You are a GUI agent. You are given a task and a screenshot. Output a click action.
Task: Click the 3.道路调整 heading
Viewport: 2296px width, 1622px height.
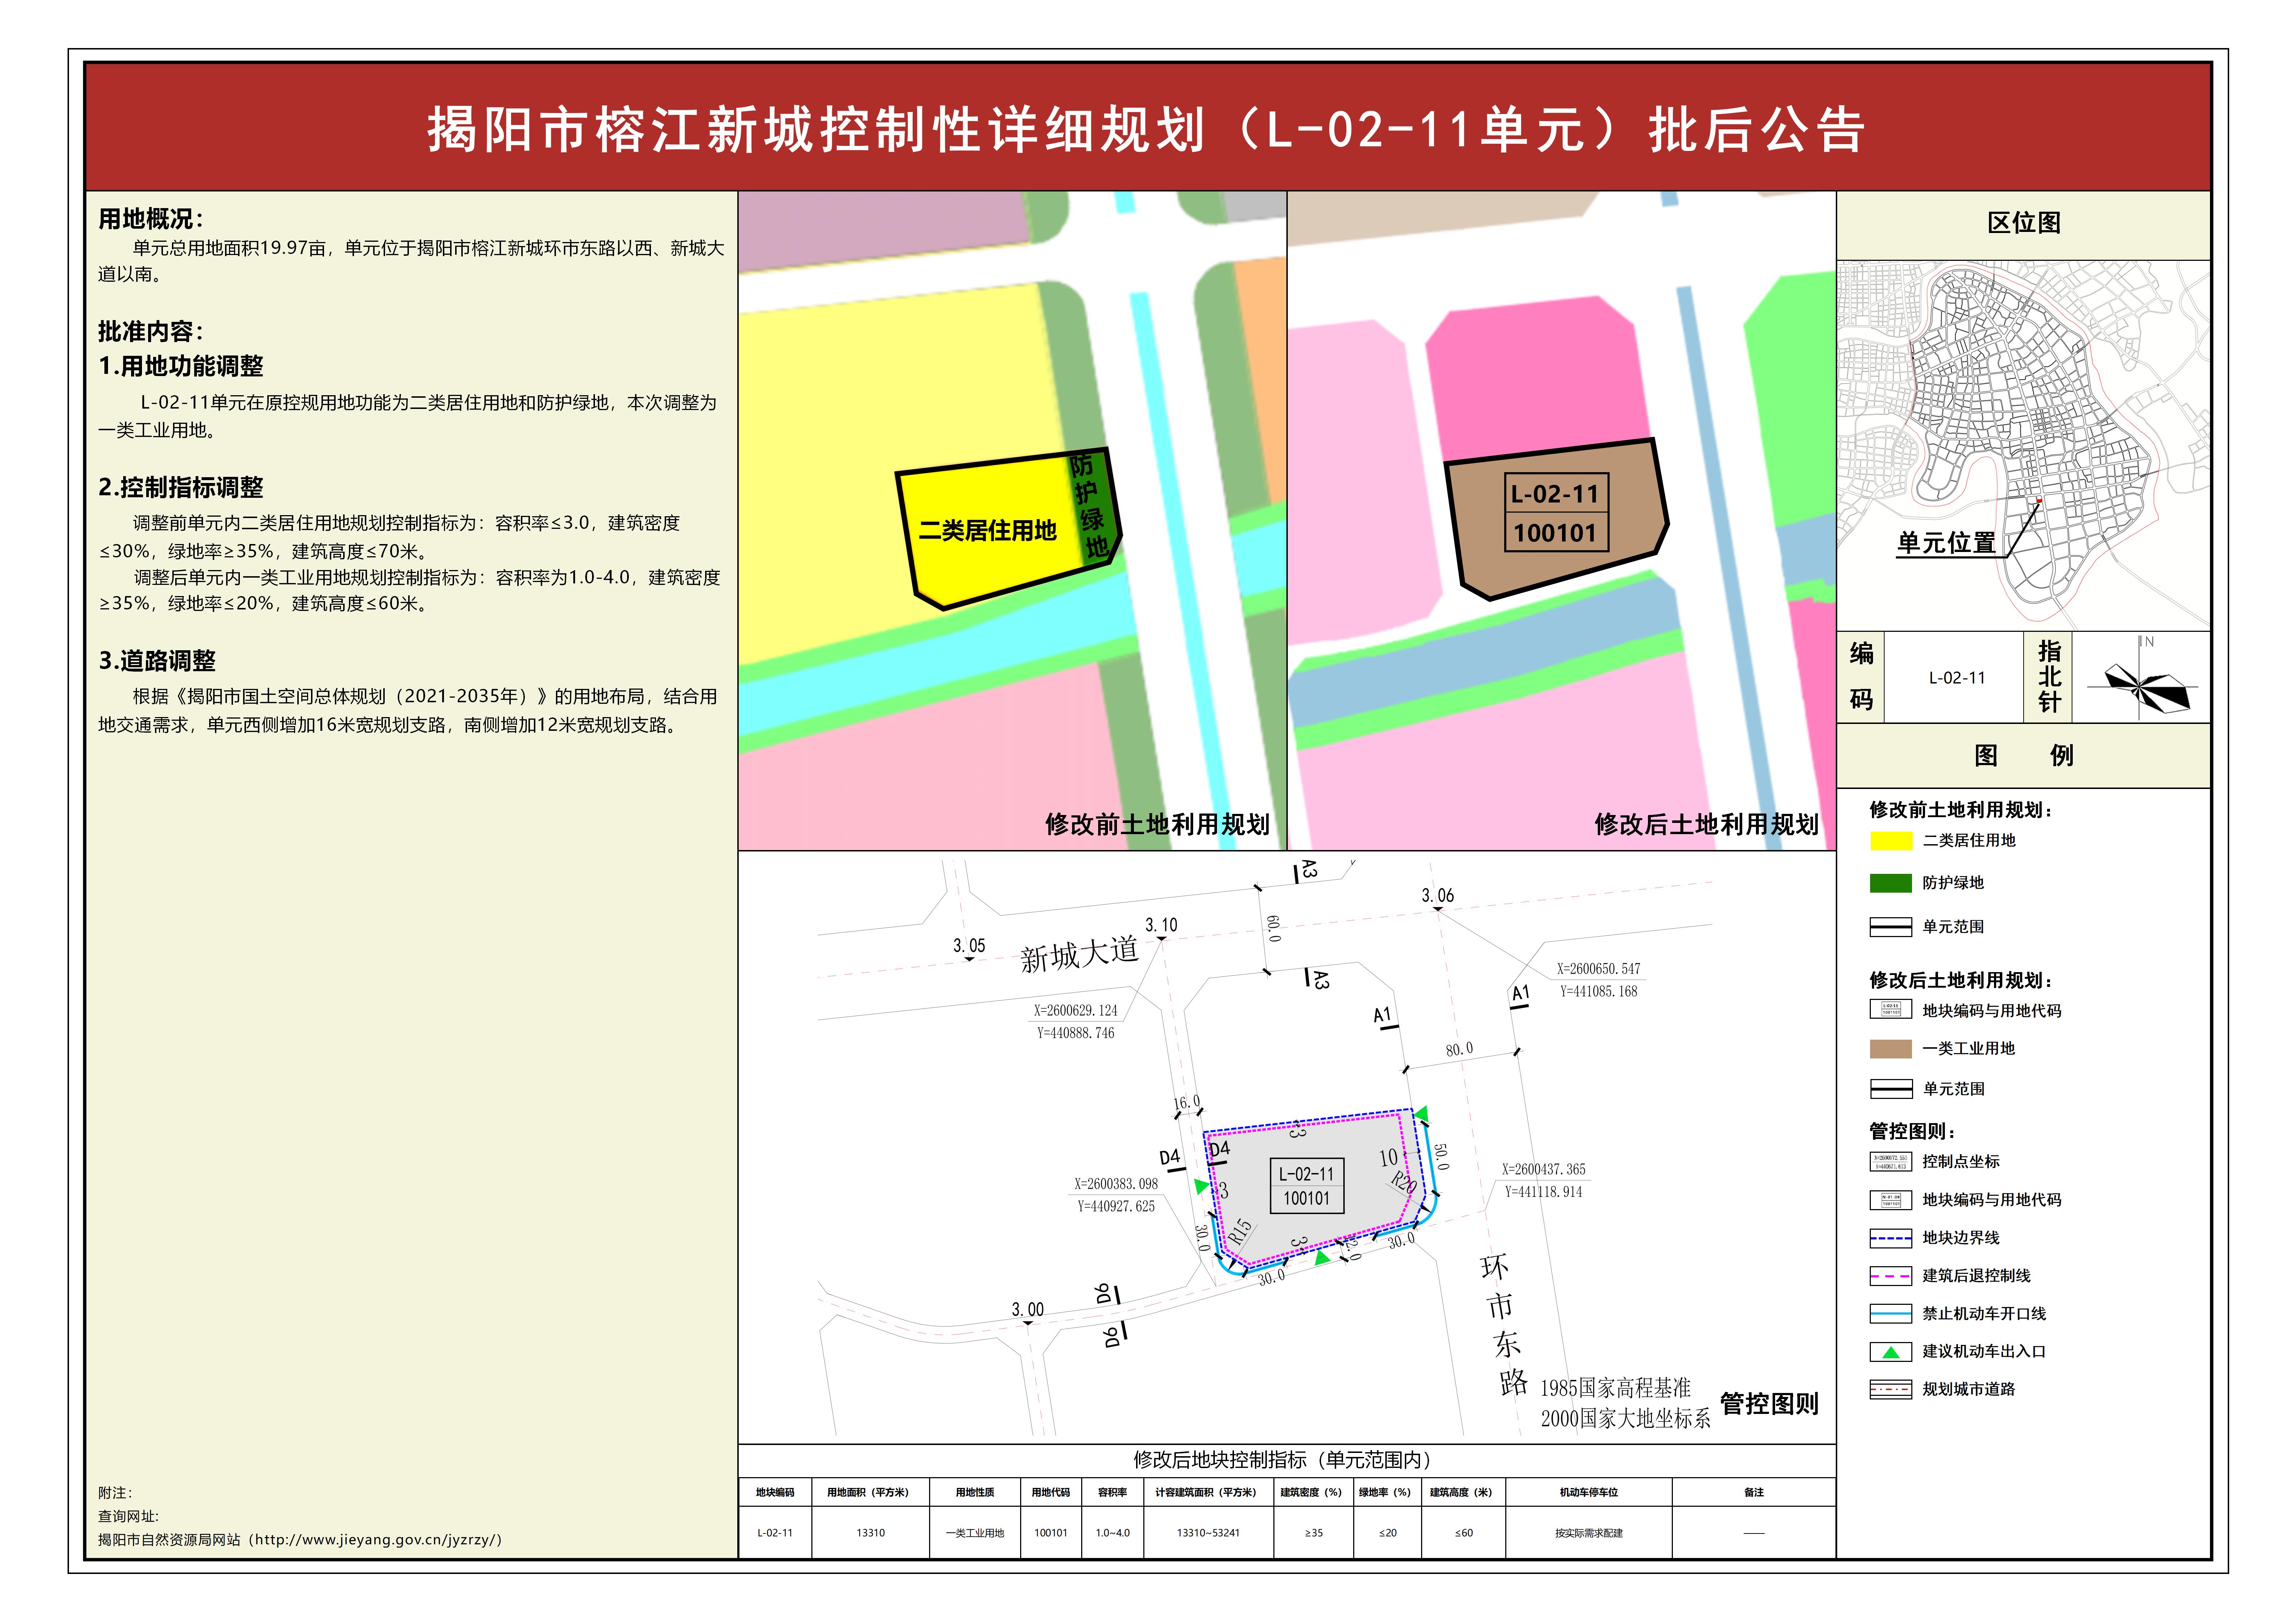(x=157, y=661)
